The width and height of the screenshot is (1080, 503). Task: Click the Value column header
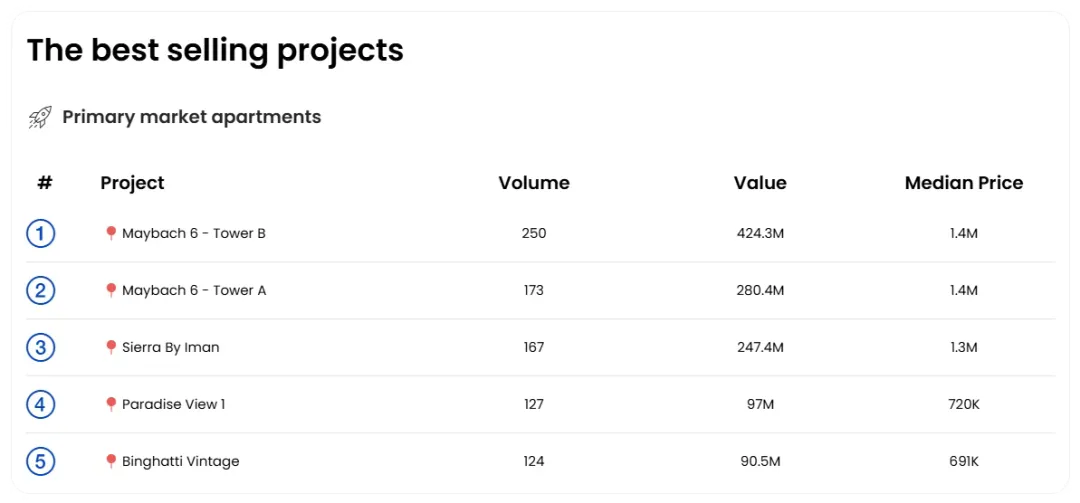760,183
